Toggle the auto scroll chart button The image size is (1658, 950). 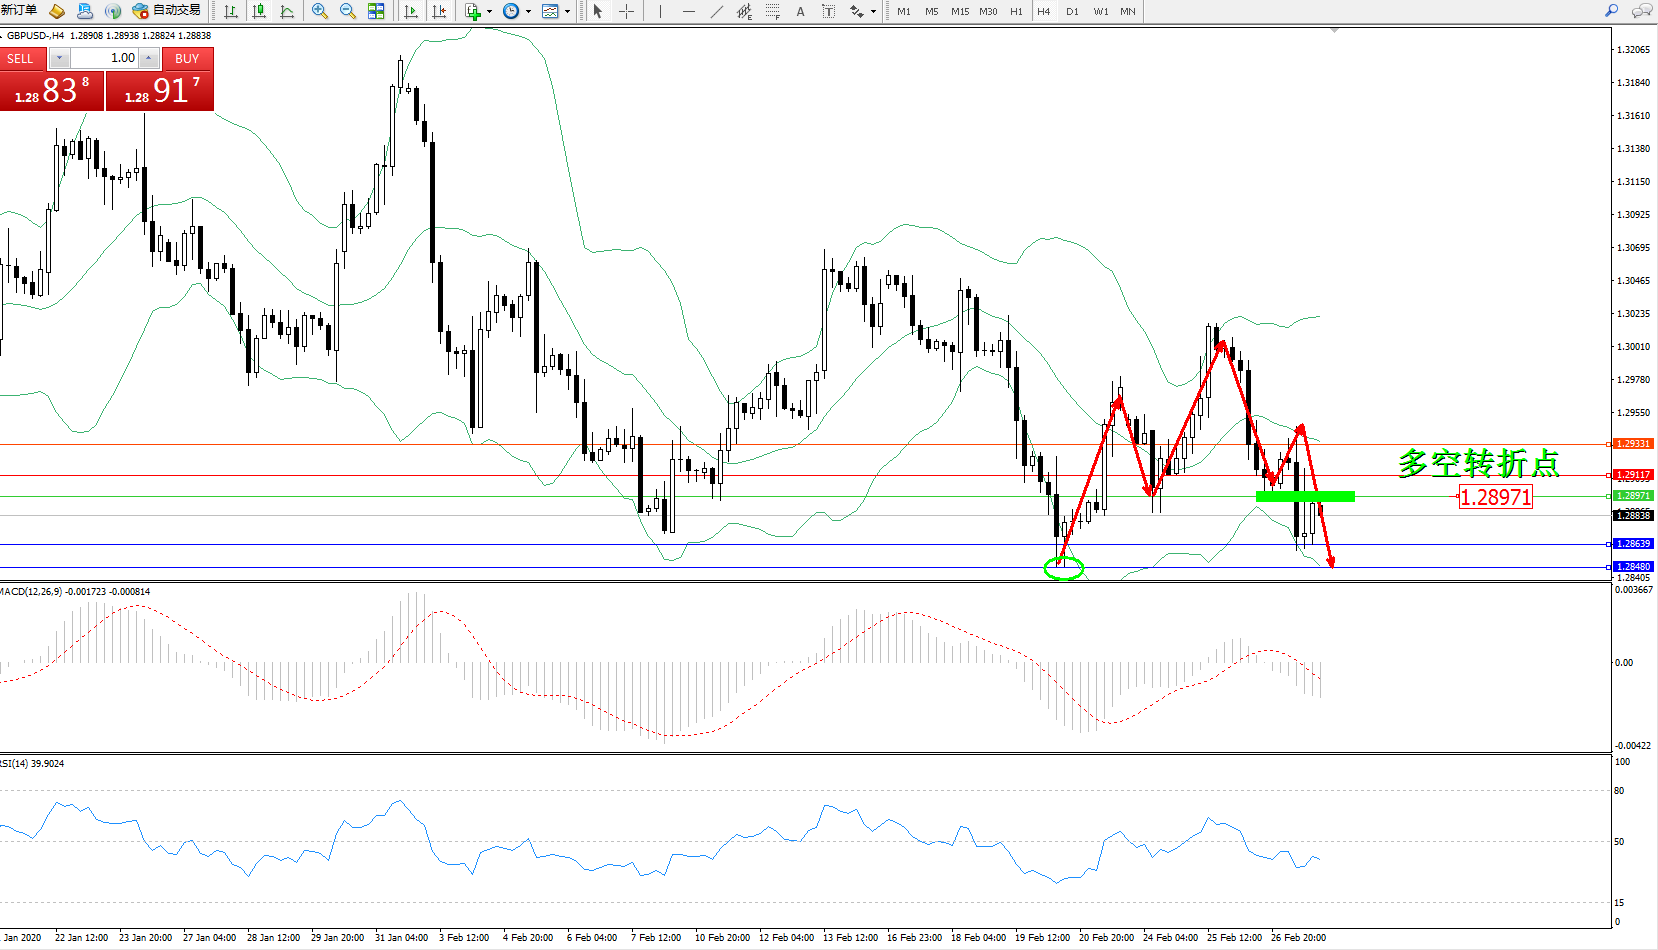[x=411, y=11]
